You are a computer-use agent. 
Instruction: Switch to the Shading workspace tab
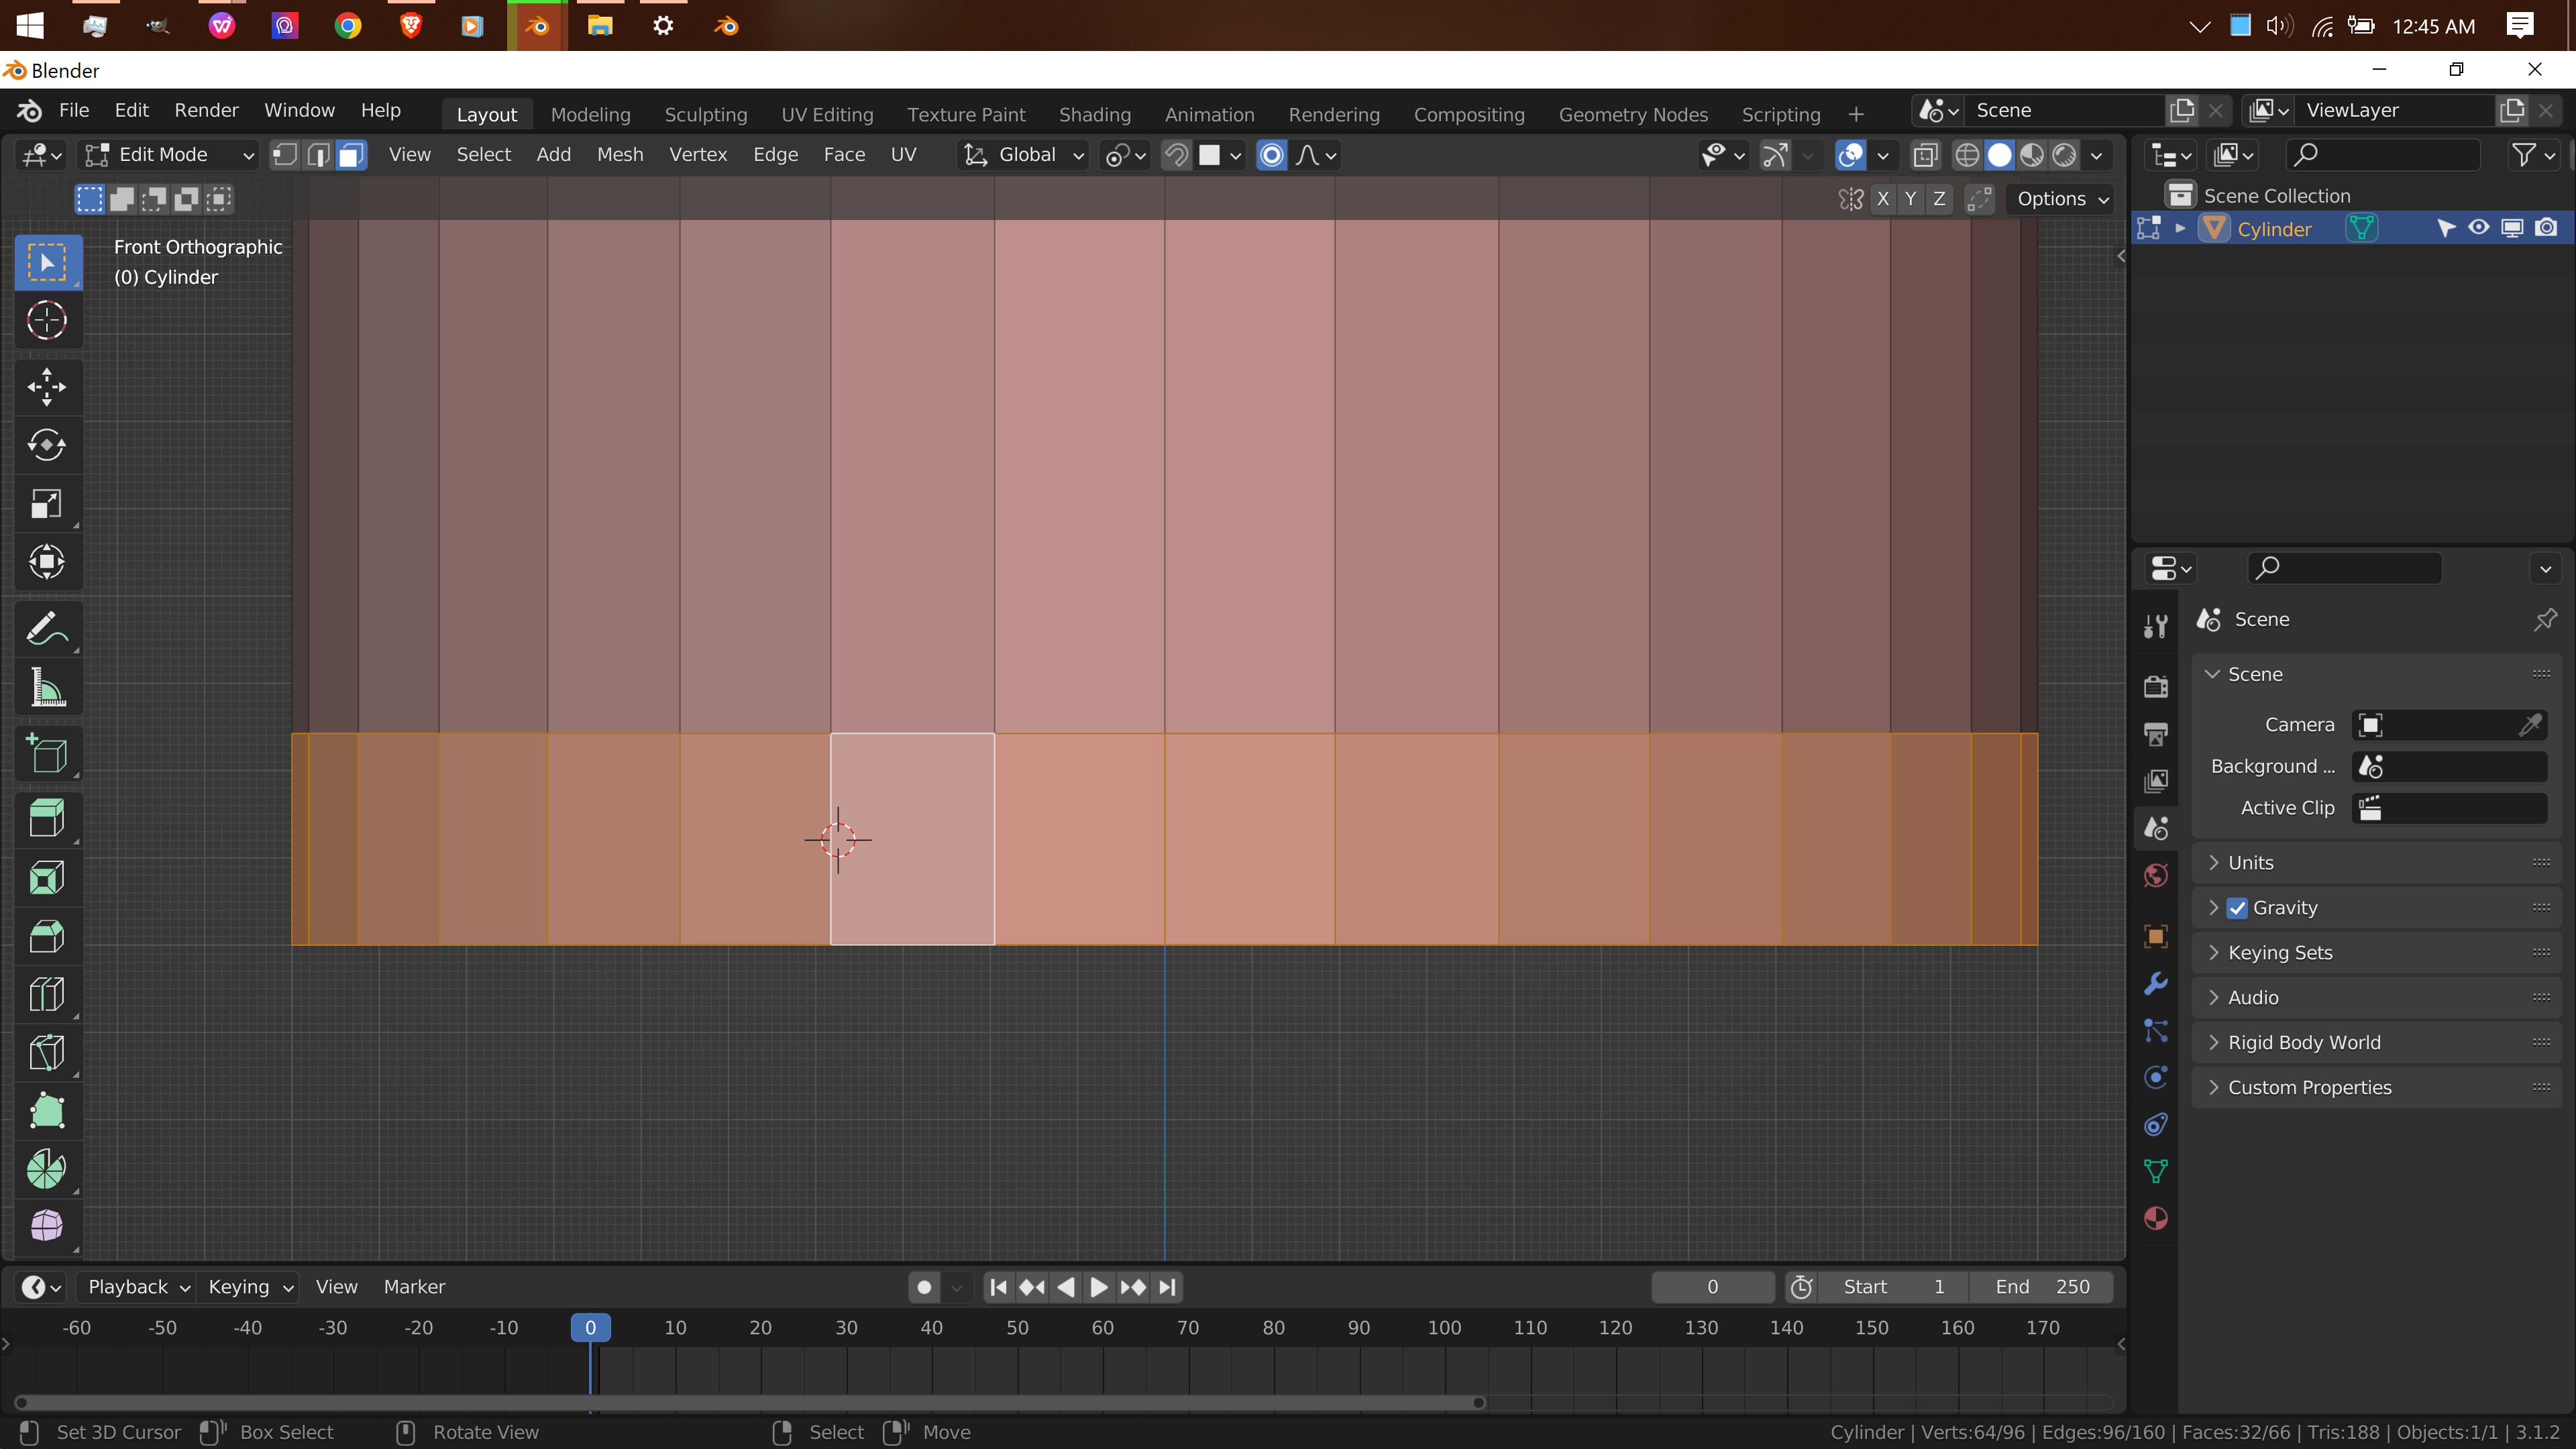pos(1094,114)
